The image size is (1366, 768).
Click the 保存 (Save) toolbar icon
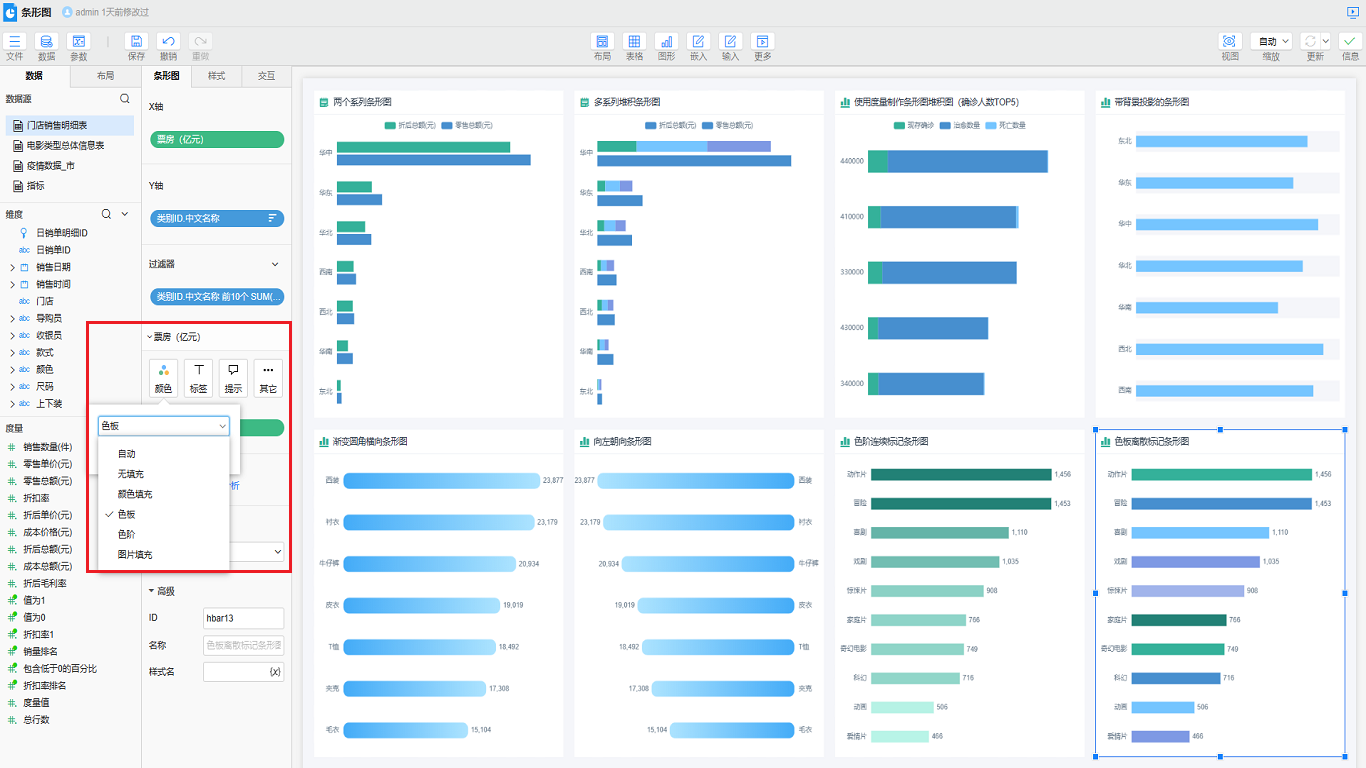136,42
